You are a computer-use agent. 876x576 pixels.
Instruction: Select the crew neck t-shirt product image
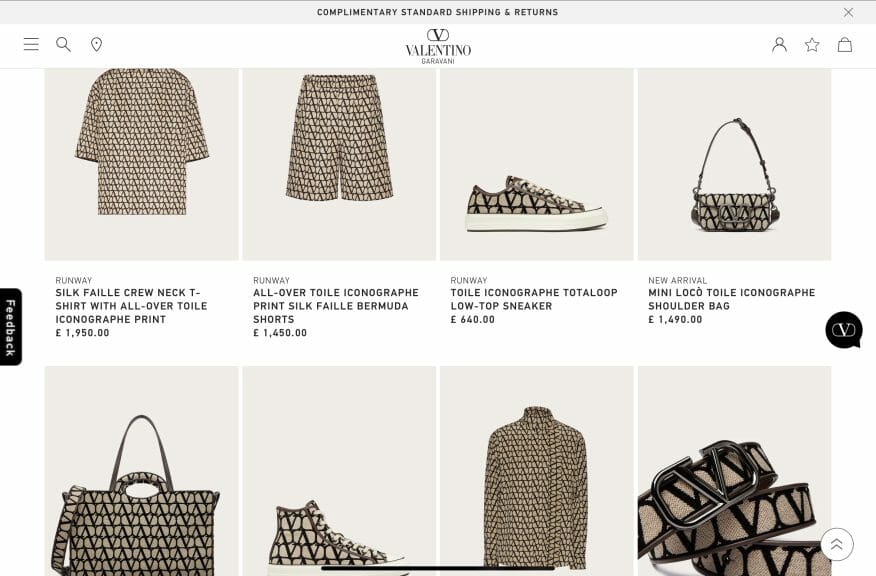(x=141, y=164)
